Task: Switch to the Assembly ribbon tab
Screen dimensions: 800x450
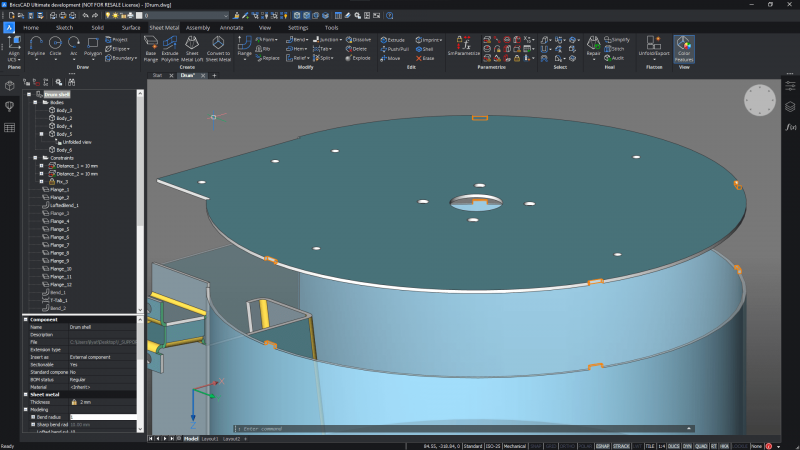Action: click(198, 27)
